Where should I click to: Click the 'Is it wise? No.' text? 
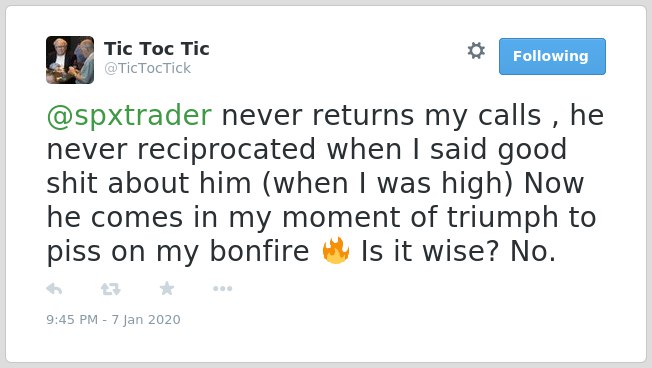[458, 251]
